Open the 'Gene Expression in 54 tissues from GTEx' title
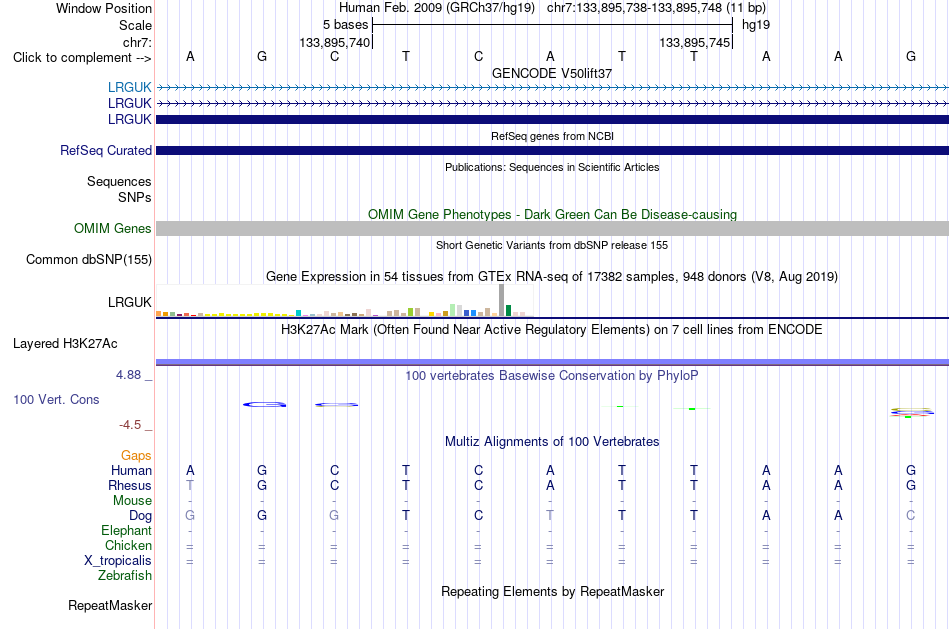950x629 pixels. [x=552, y=276]
